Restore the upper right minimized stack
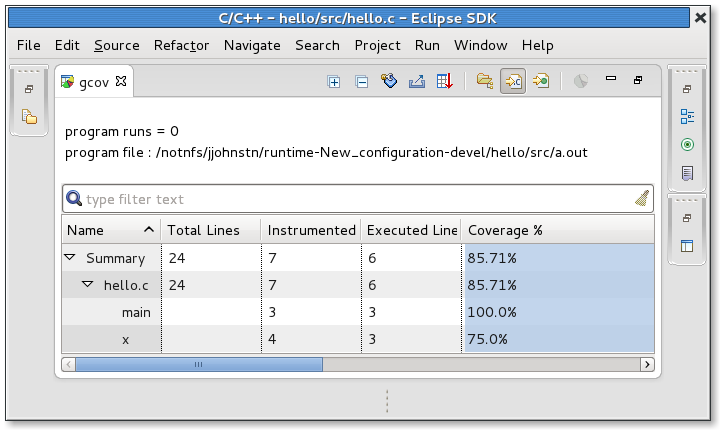The height and width of the screenshot is (430, 720). pyautogui.click(x=687, y=89)
